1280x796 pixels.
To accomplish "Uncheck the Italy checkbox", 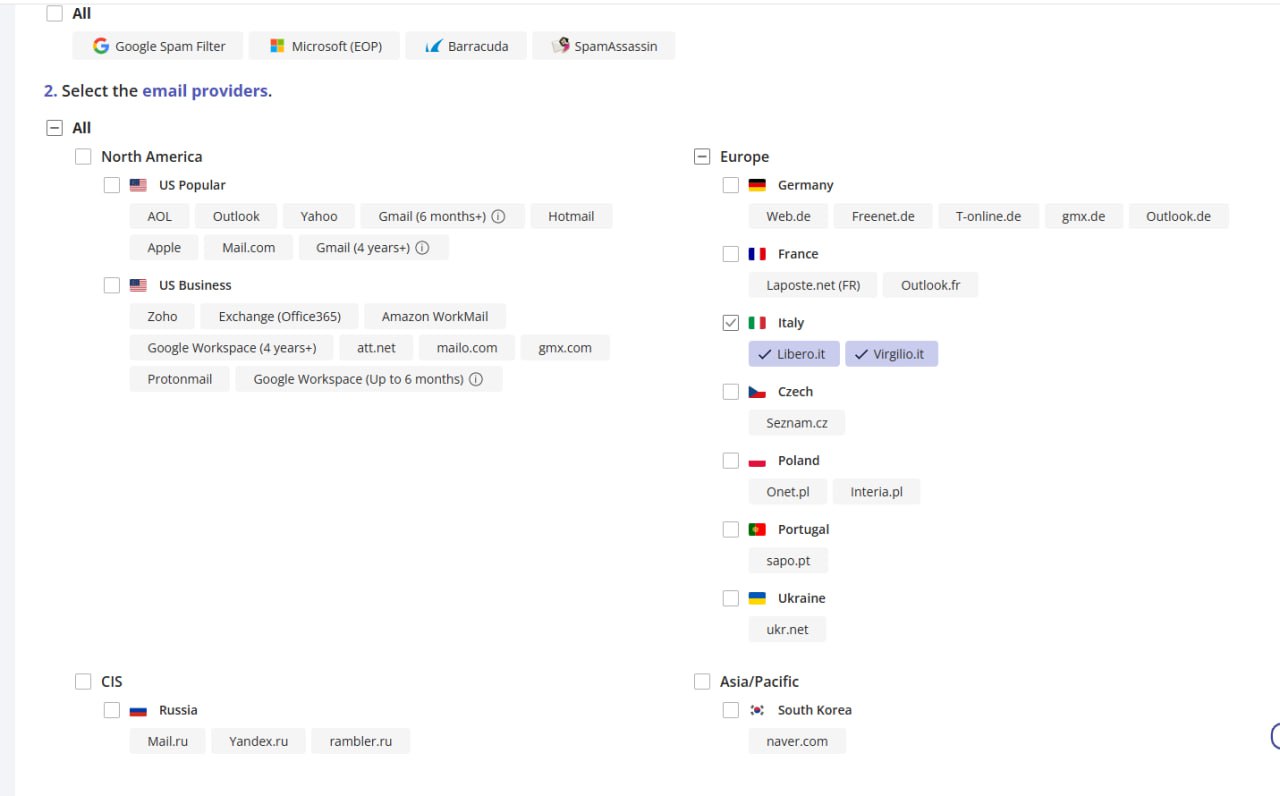I will pos(731,323).
